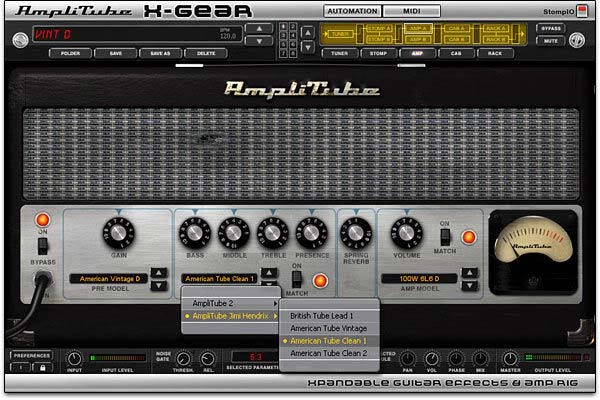Click the SAVE AS button
The image size is (600, 400).
tap(160, 53)
